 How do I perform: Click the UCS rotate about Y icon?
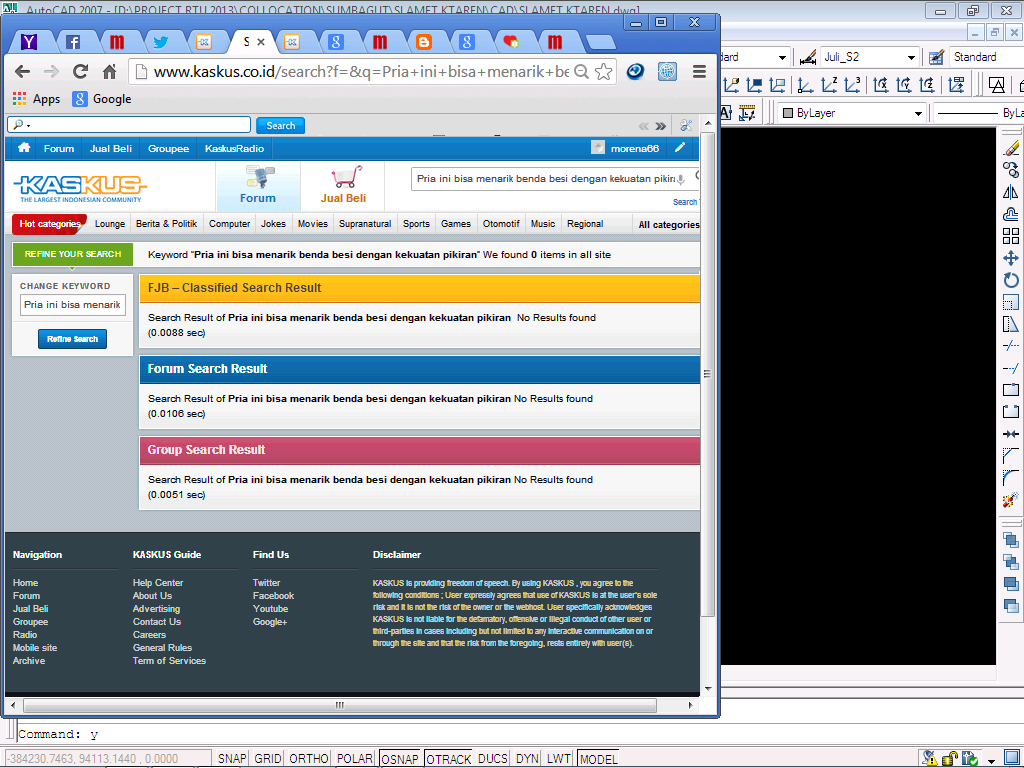pyautogui.click(x=904, y=85)
